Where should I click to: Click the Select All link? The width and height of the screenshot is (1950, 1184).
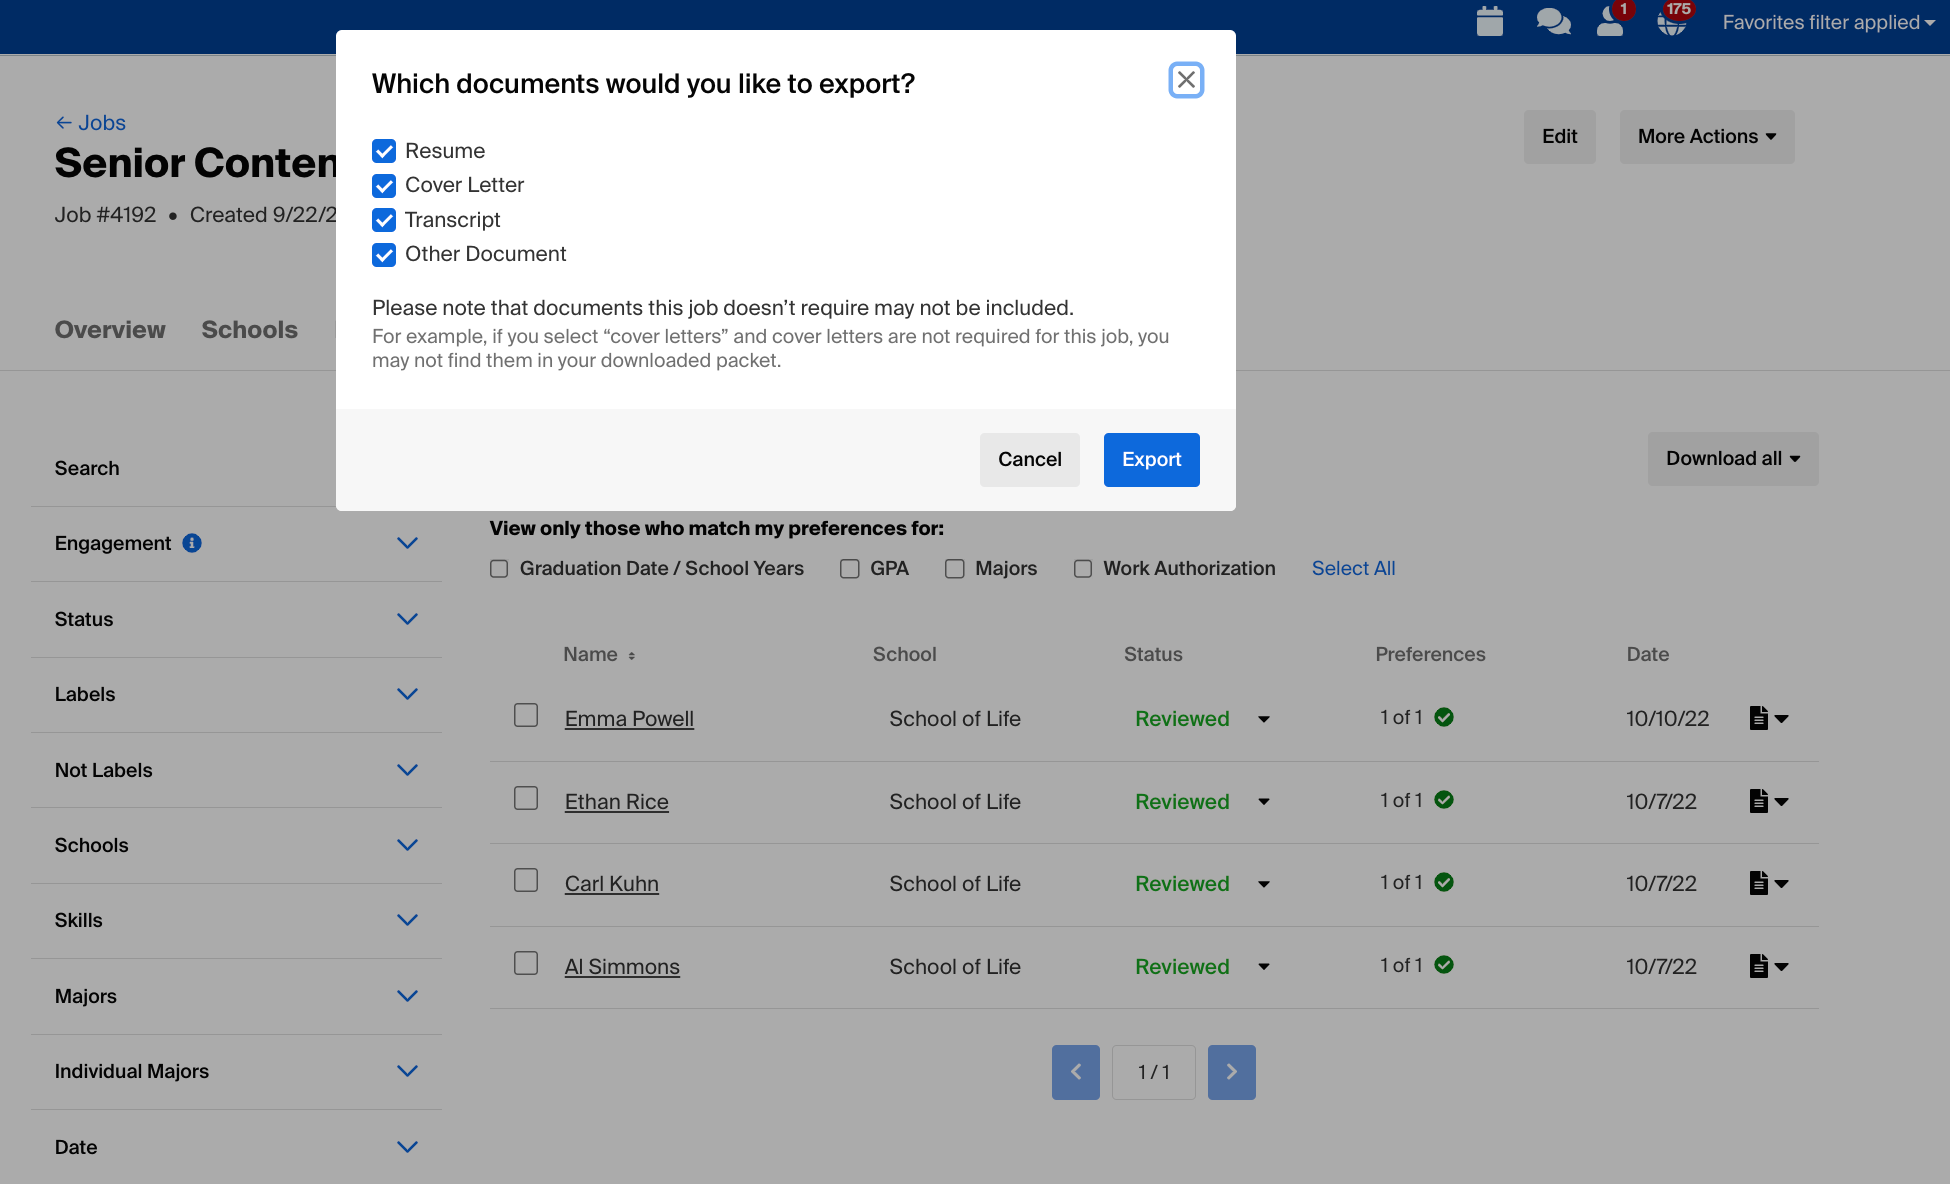[x=1352, y=568]
